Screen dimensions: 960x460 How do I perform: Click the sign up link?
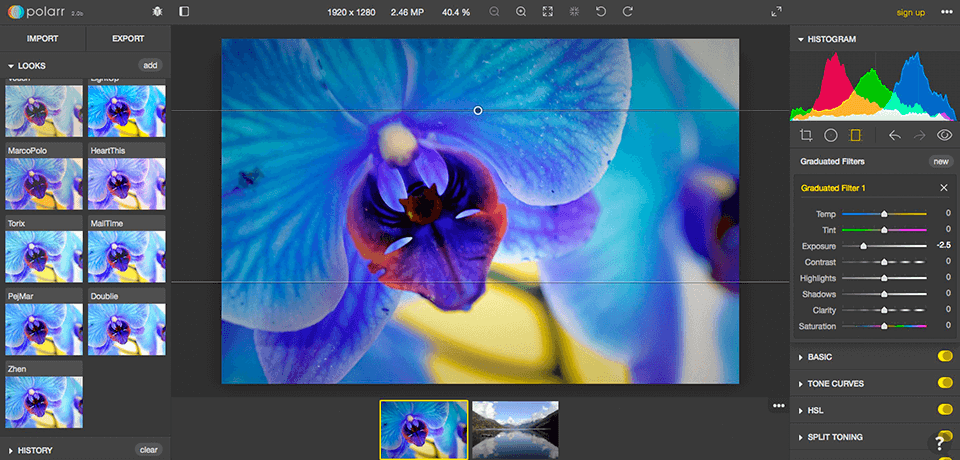pyautogui.click(x=910, y=12)
